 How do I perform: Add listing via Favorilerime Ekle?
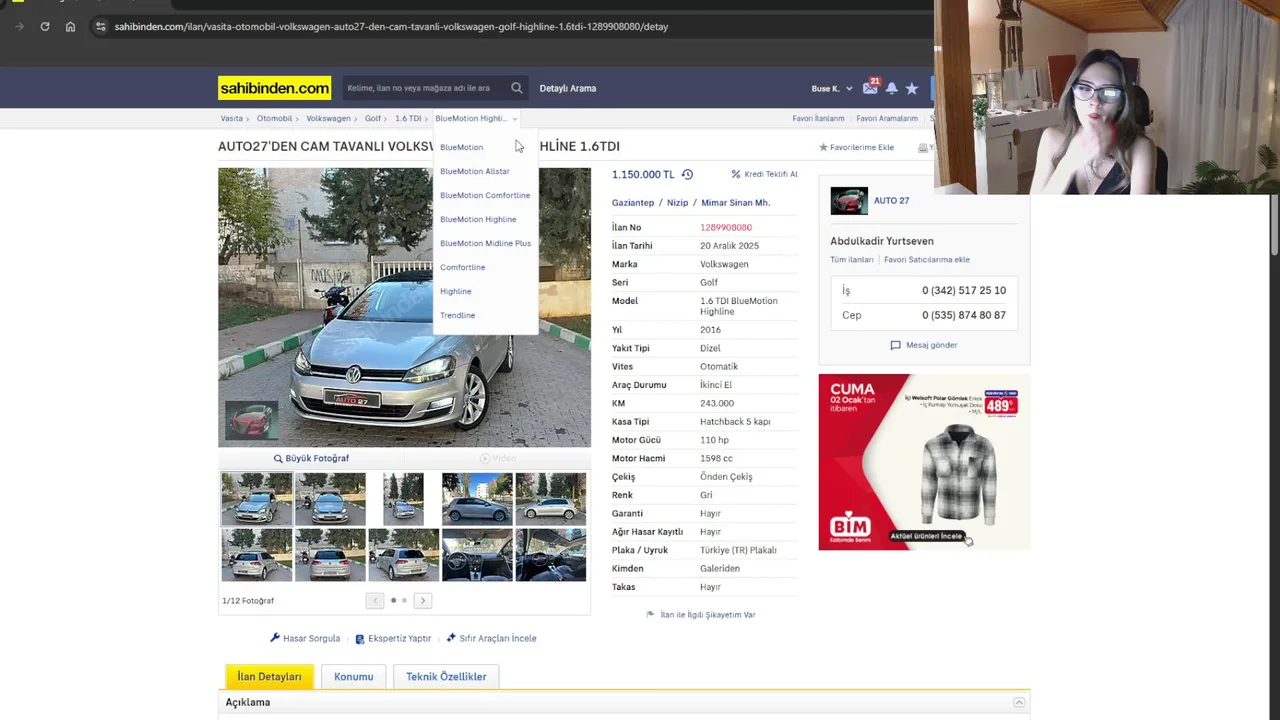point(856,147)
